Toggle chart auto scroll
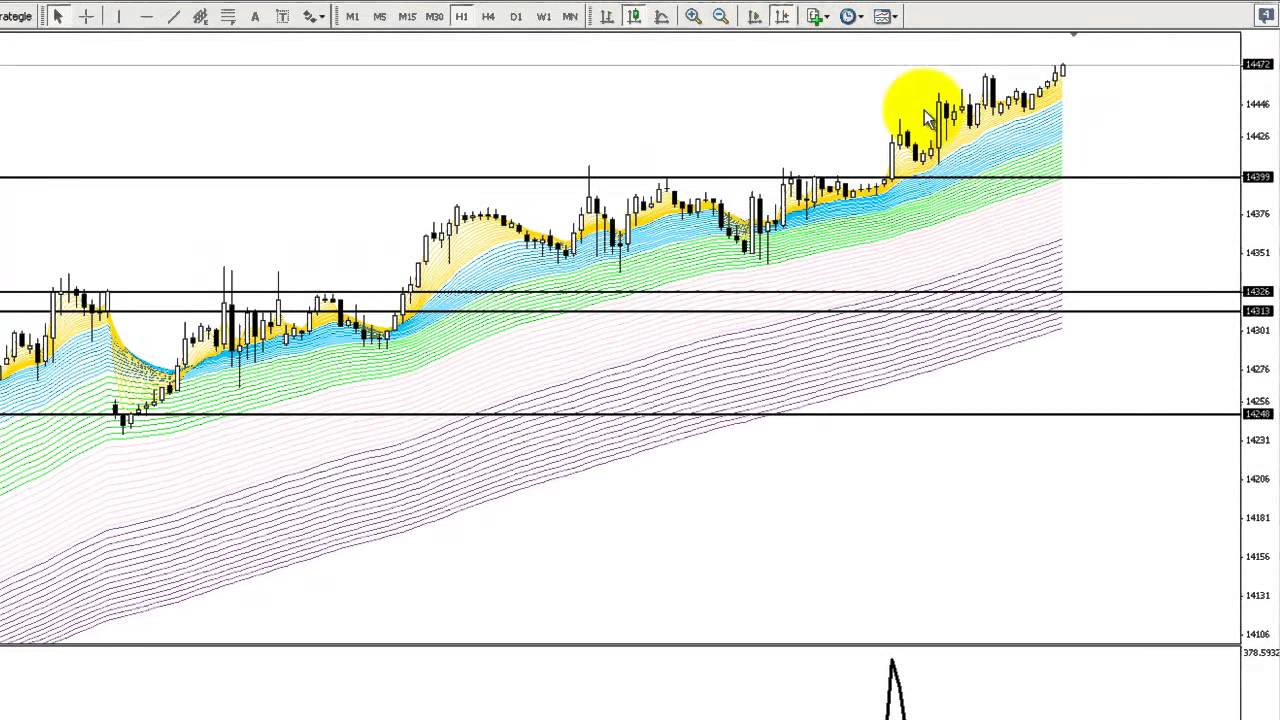Viewport: 1280px width, 720px height. 754,16
